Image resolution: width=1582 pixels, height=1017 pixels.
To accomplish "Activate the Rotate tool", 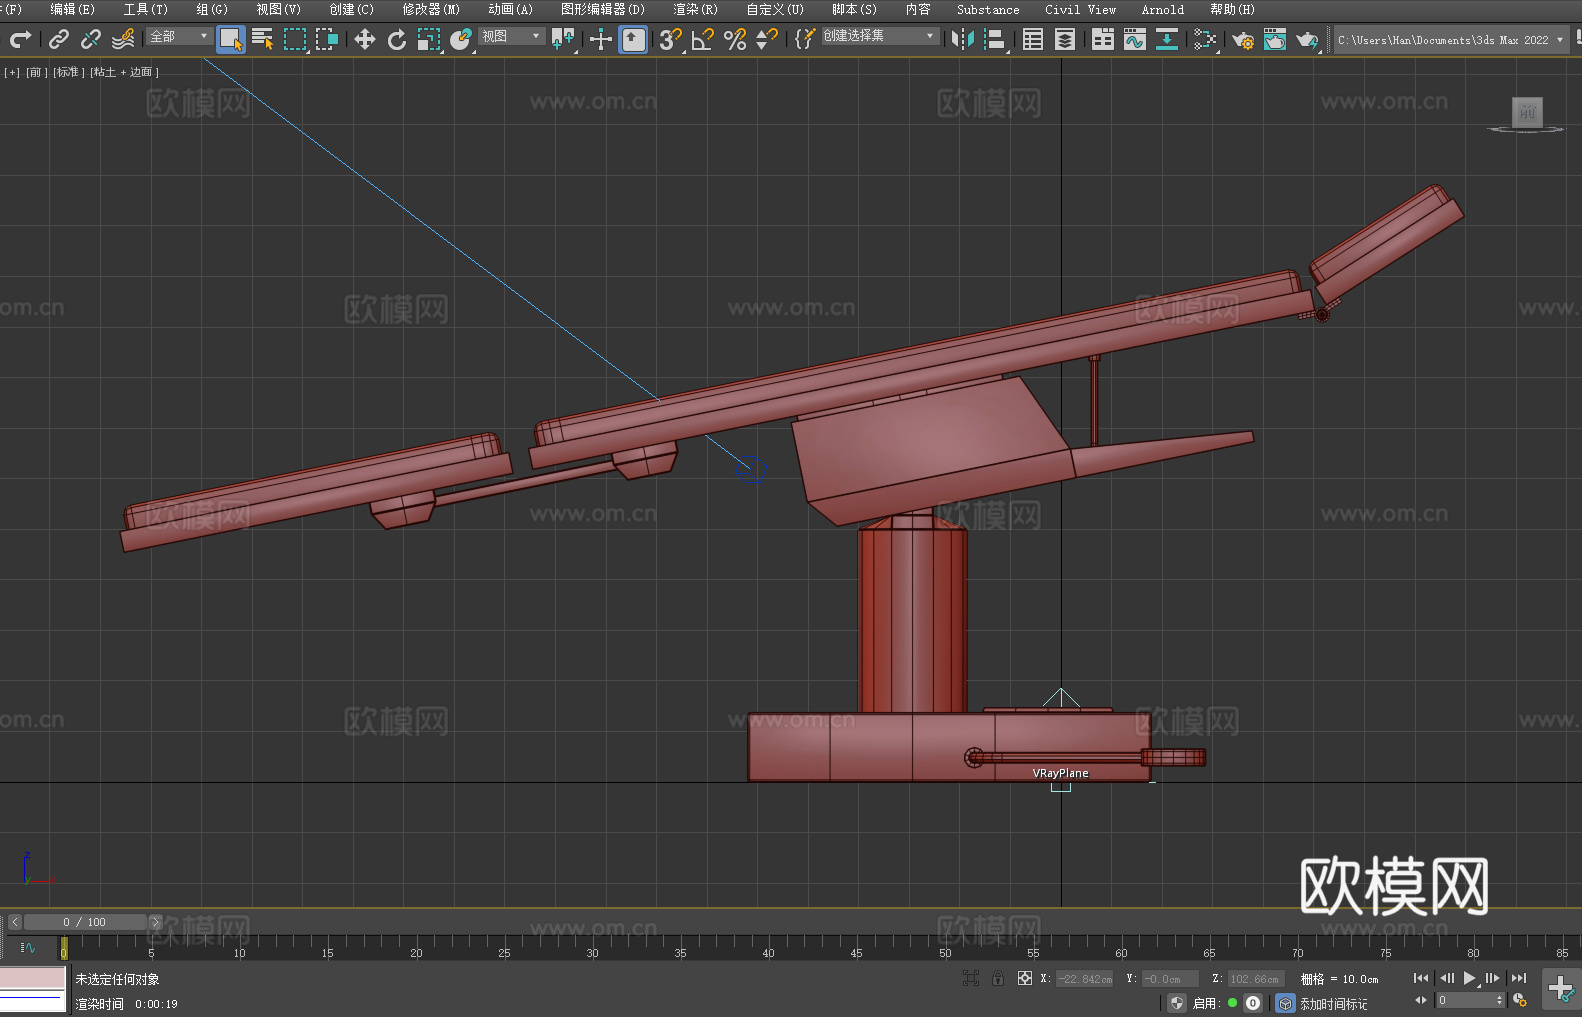I will [397, 39].
